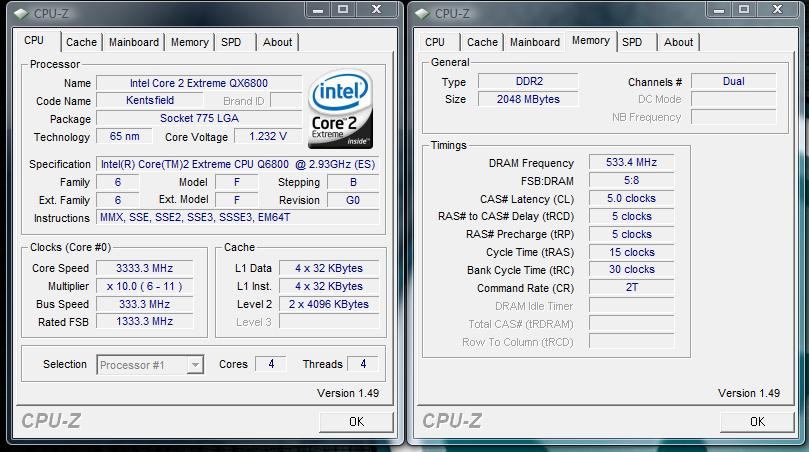
Task: Click the memory Type 'DDR2' value
Action: click(x=528, y=82)
